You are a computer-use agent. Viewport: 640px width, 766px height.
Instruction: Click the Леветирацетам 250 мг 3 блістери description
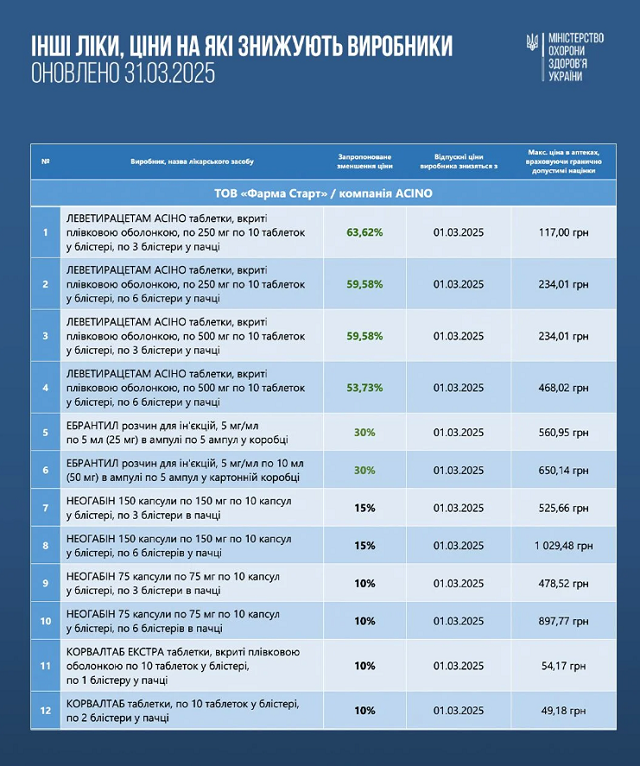(186, 233)
